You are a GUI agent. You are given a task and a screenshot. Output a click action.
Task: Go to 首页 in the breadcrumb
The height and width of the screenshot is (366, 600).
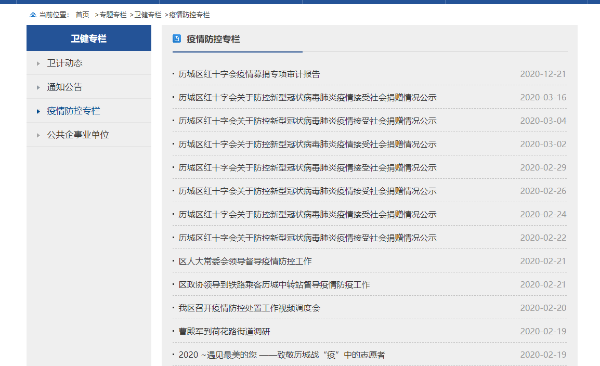click(x=82, y=15)
